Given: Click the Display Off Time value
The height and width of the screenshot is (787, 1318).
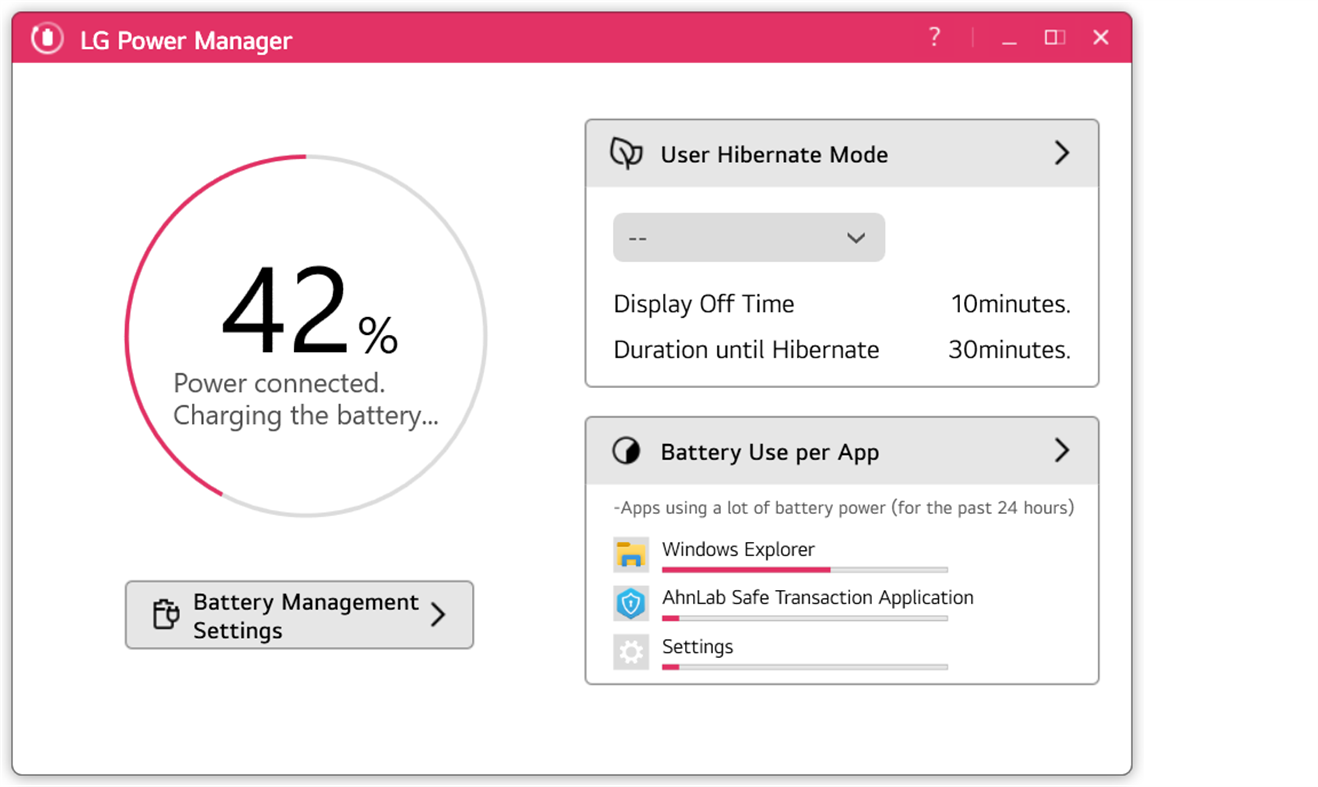Looking at the screenshot, I should [x=1010, y=304].
